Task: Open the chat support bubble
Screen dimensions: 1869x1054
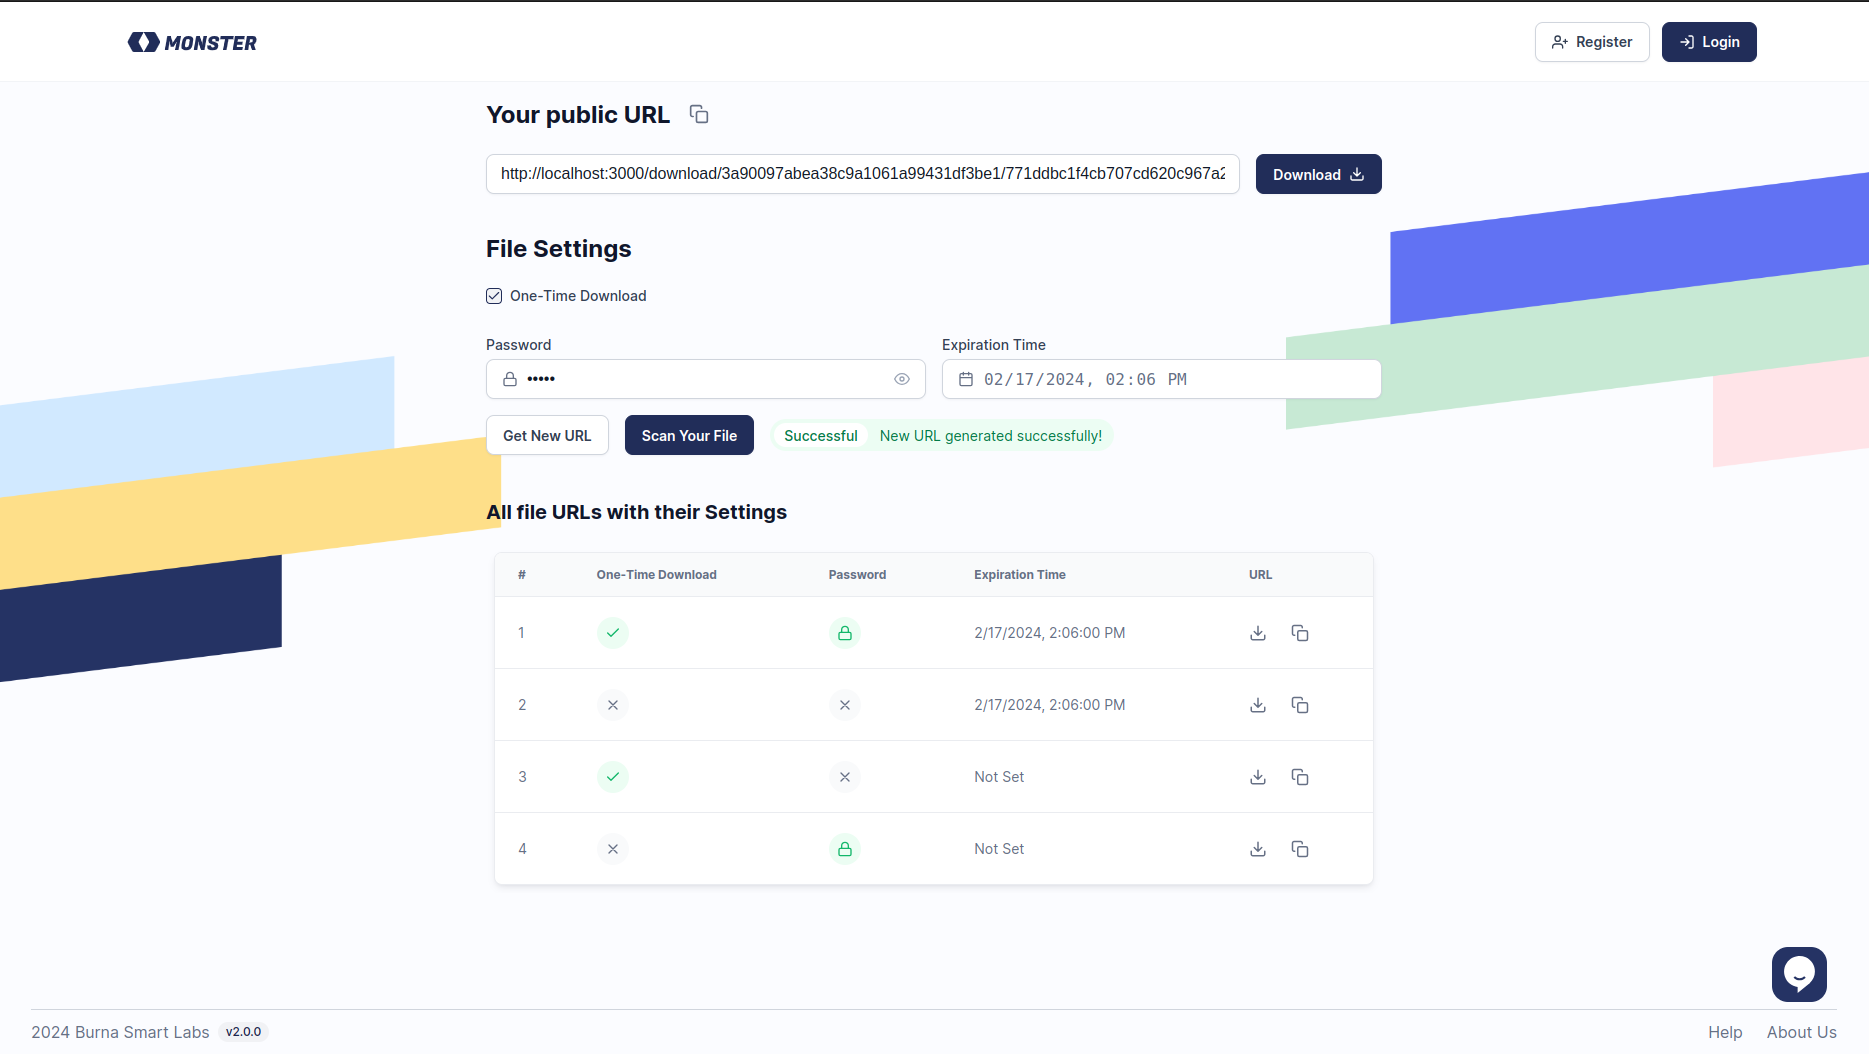Action: coord(1799,974)
